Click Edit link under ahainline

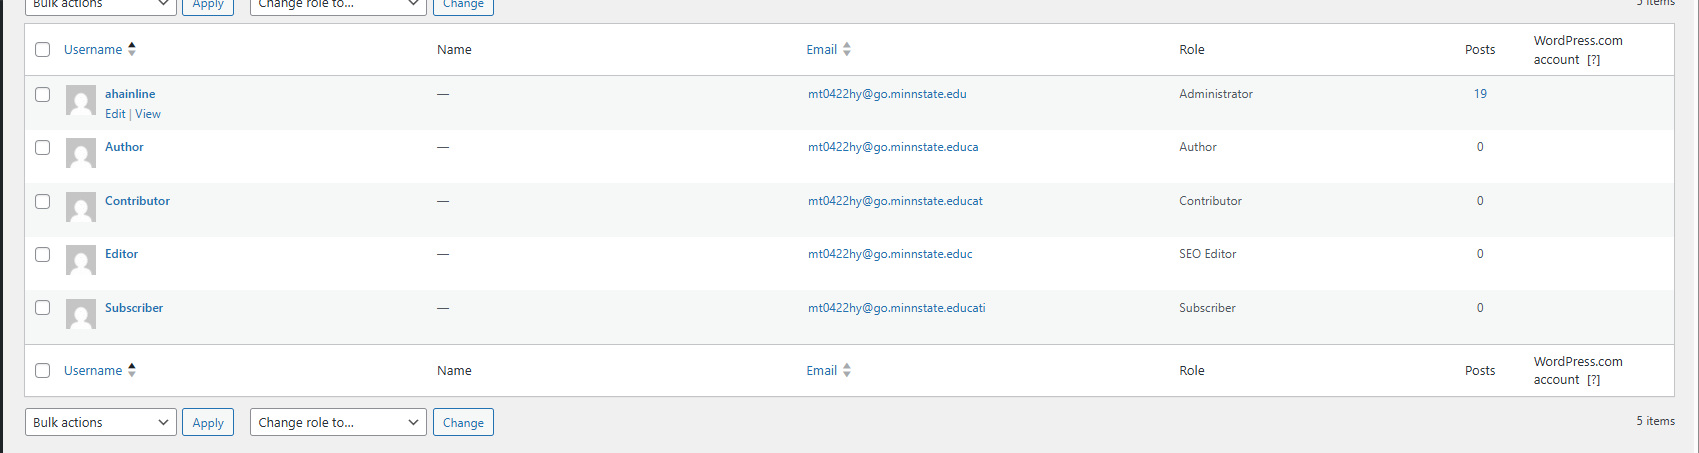(115, 114)
